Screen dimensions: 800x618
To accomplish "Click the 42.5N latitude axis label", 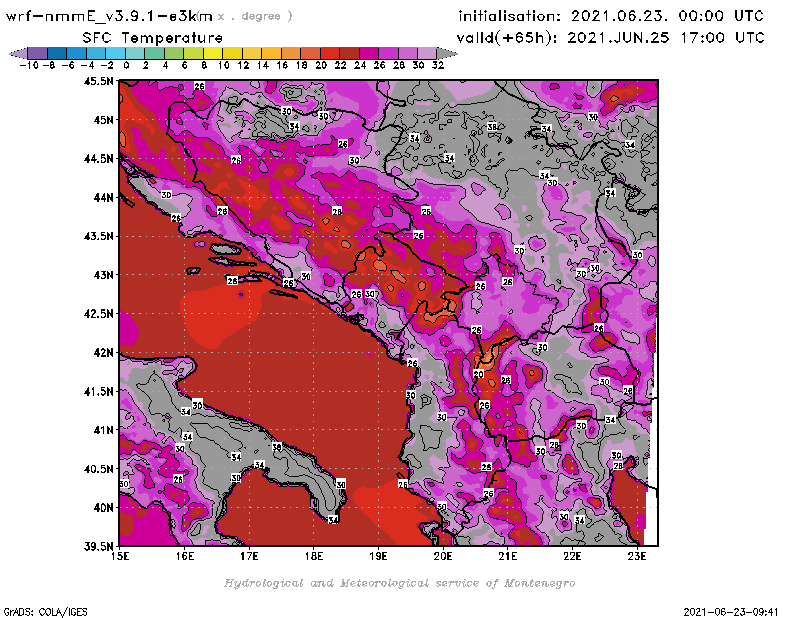I will click(98, 314).
